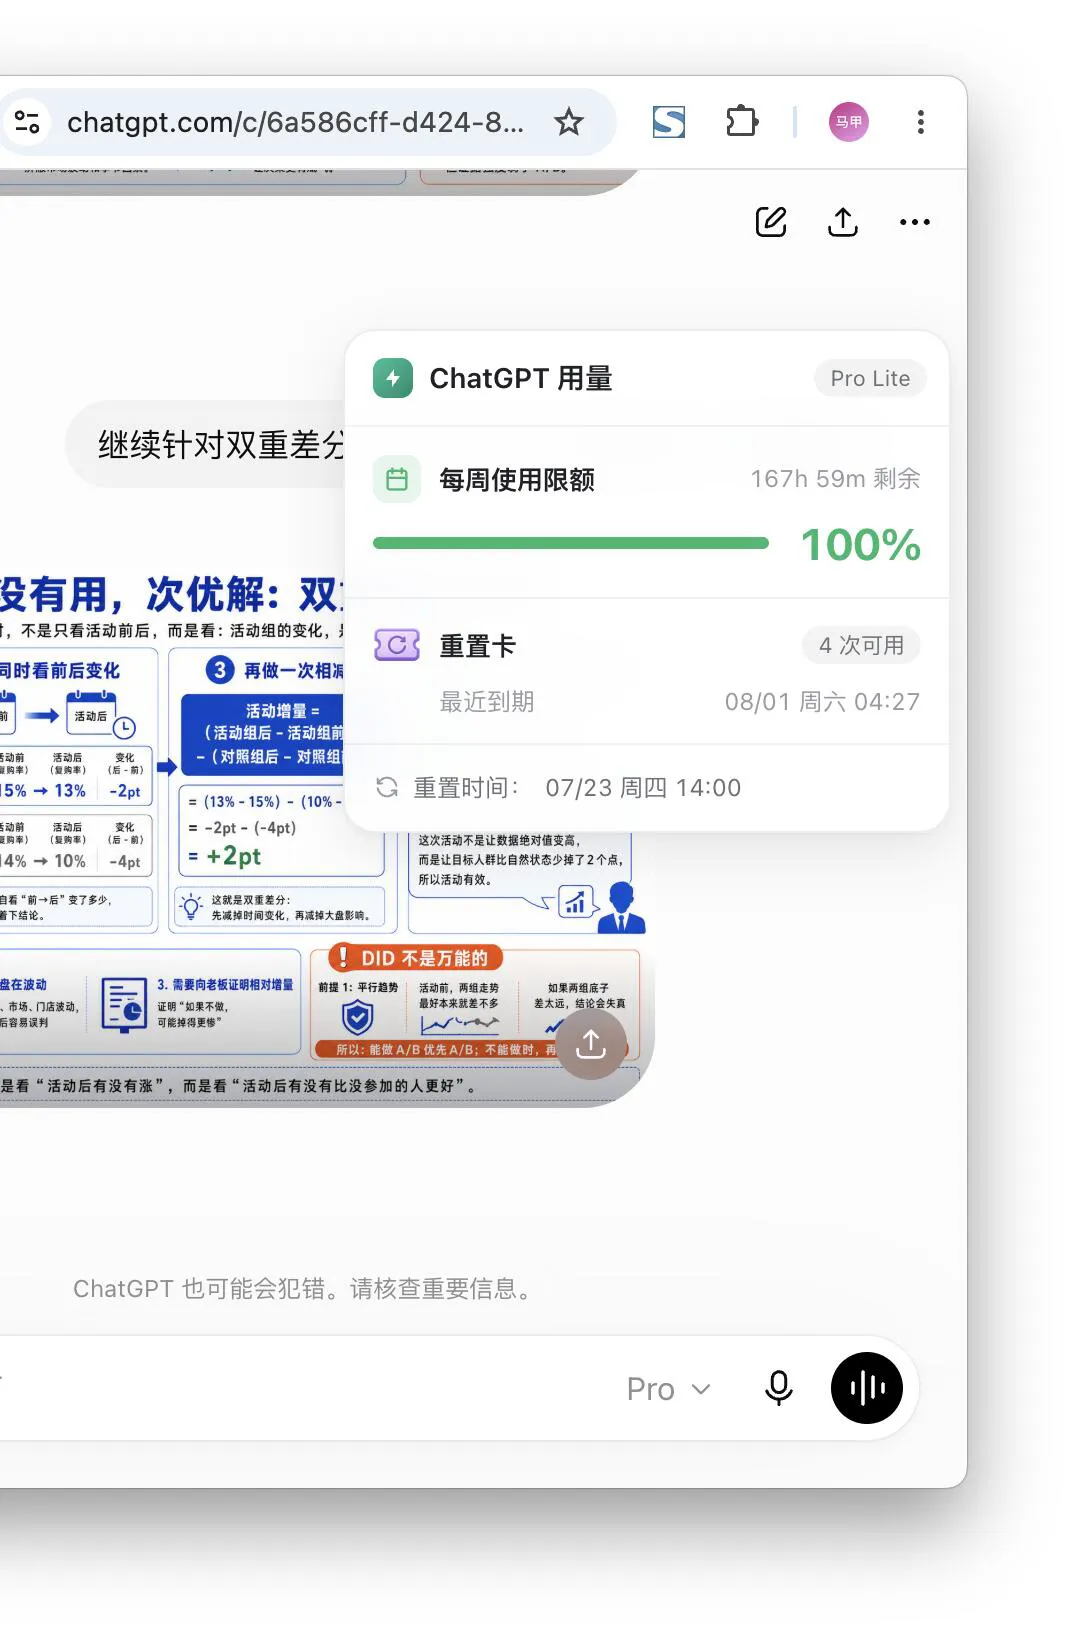Screen dimensions: 1079x1636
Task: Click the refresh icon beside 重置时间
Action: click(387, 788)
